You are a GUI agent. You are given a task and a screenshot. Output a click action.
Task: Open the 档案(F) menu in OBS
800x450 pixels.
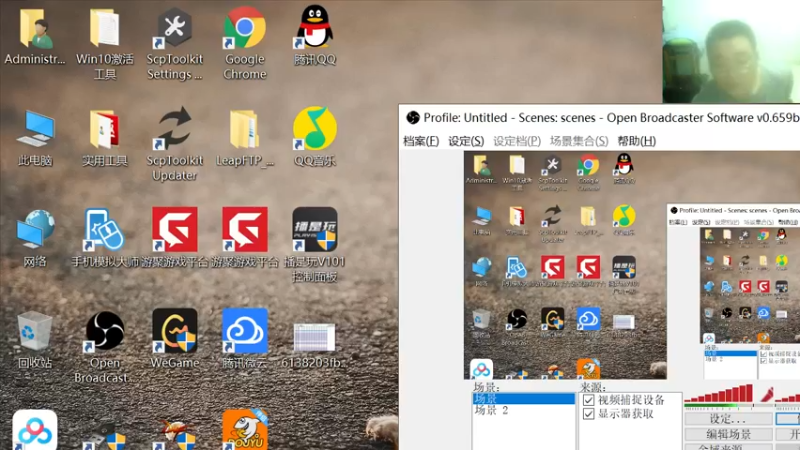pyautogui.click(x=421, y=141)
